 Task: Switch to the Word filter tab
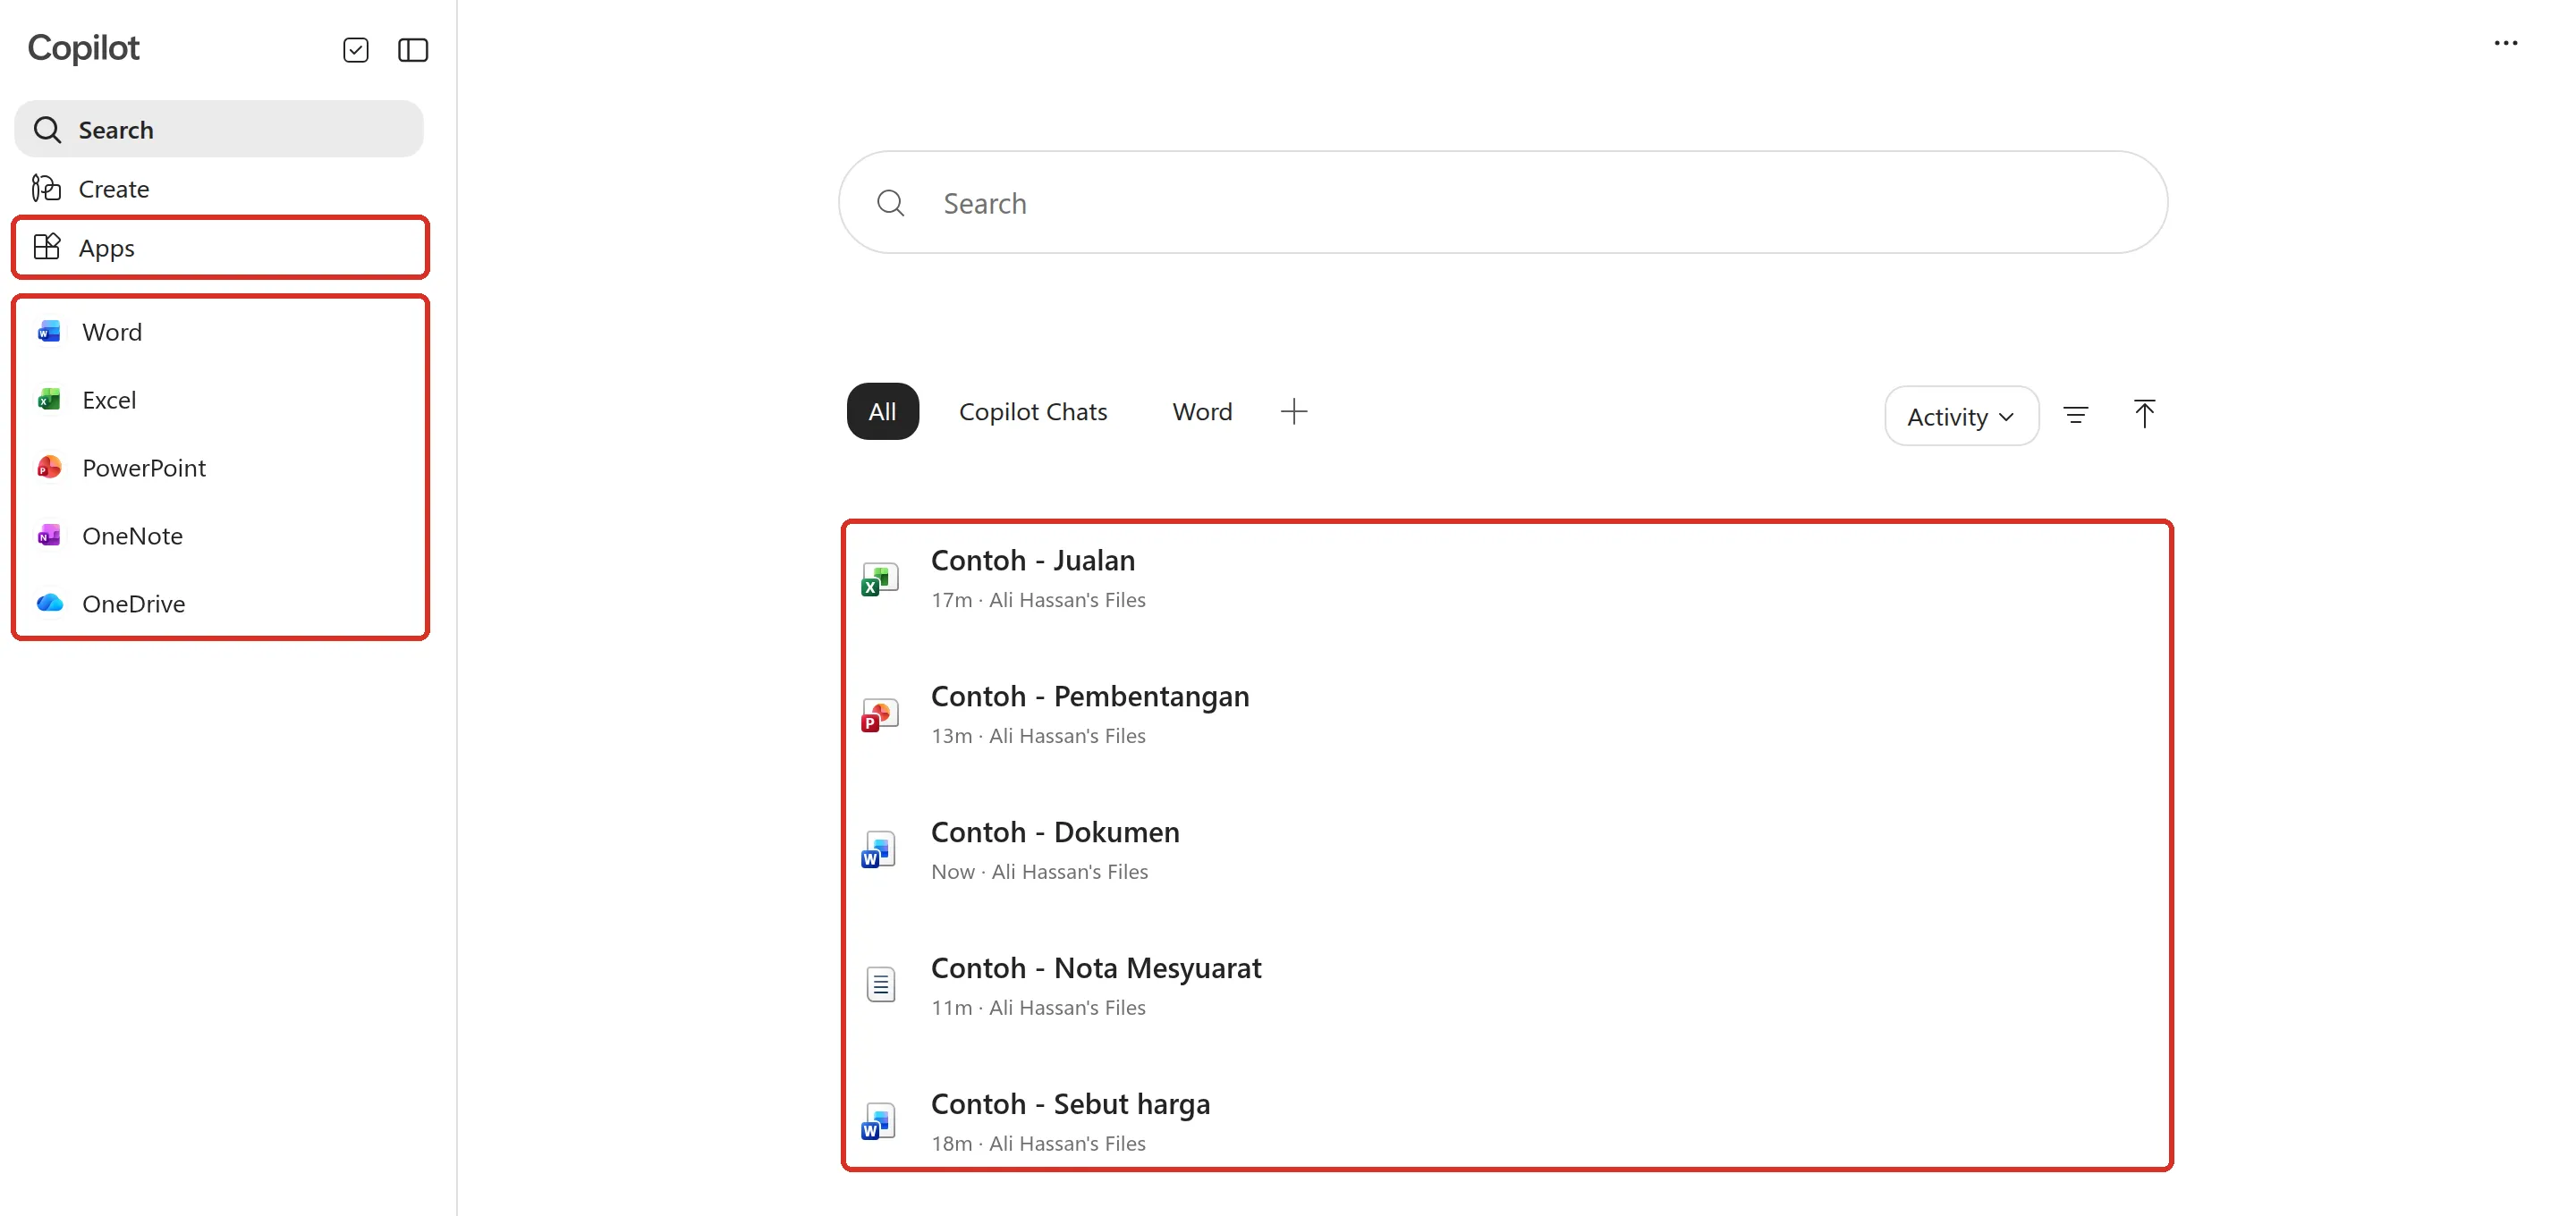(x=1202, y=411)
